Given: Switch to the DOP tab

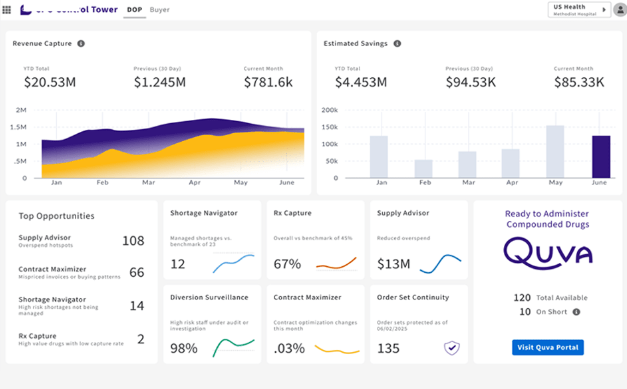Looking at the screenshot, I should point(134,10).
